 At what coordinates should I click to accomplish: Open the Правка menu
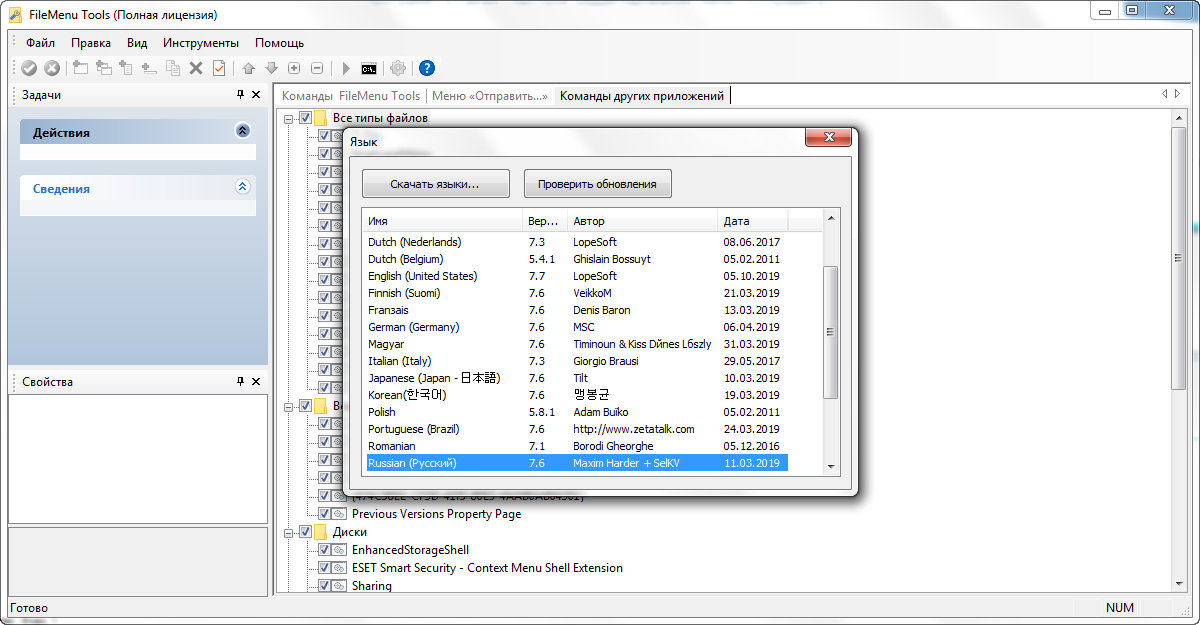click(x=91, y=43)
